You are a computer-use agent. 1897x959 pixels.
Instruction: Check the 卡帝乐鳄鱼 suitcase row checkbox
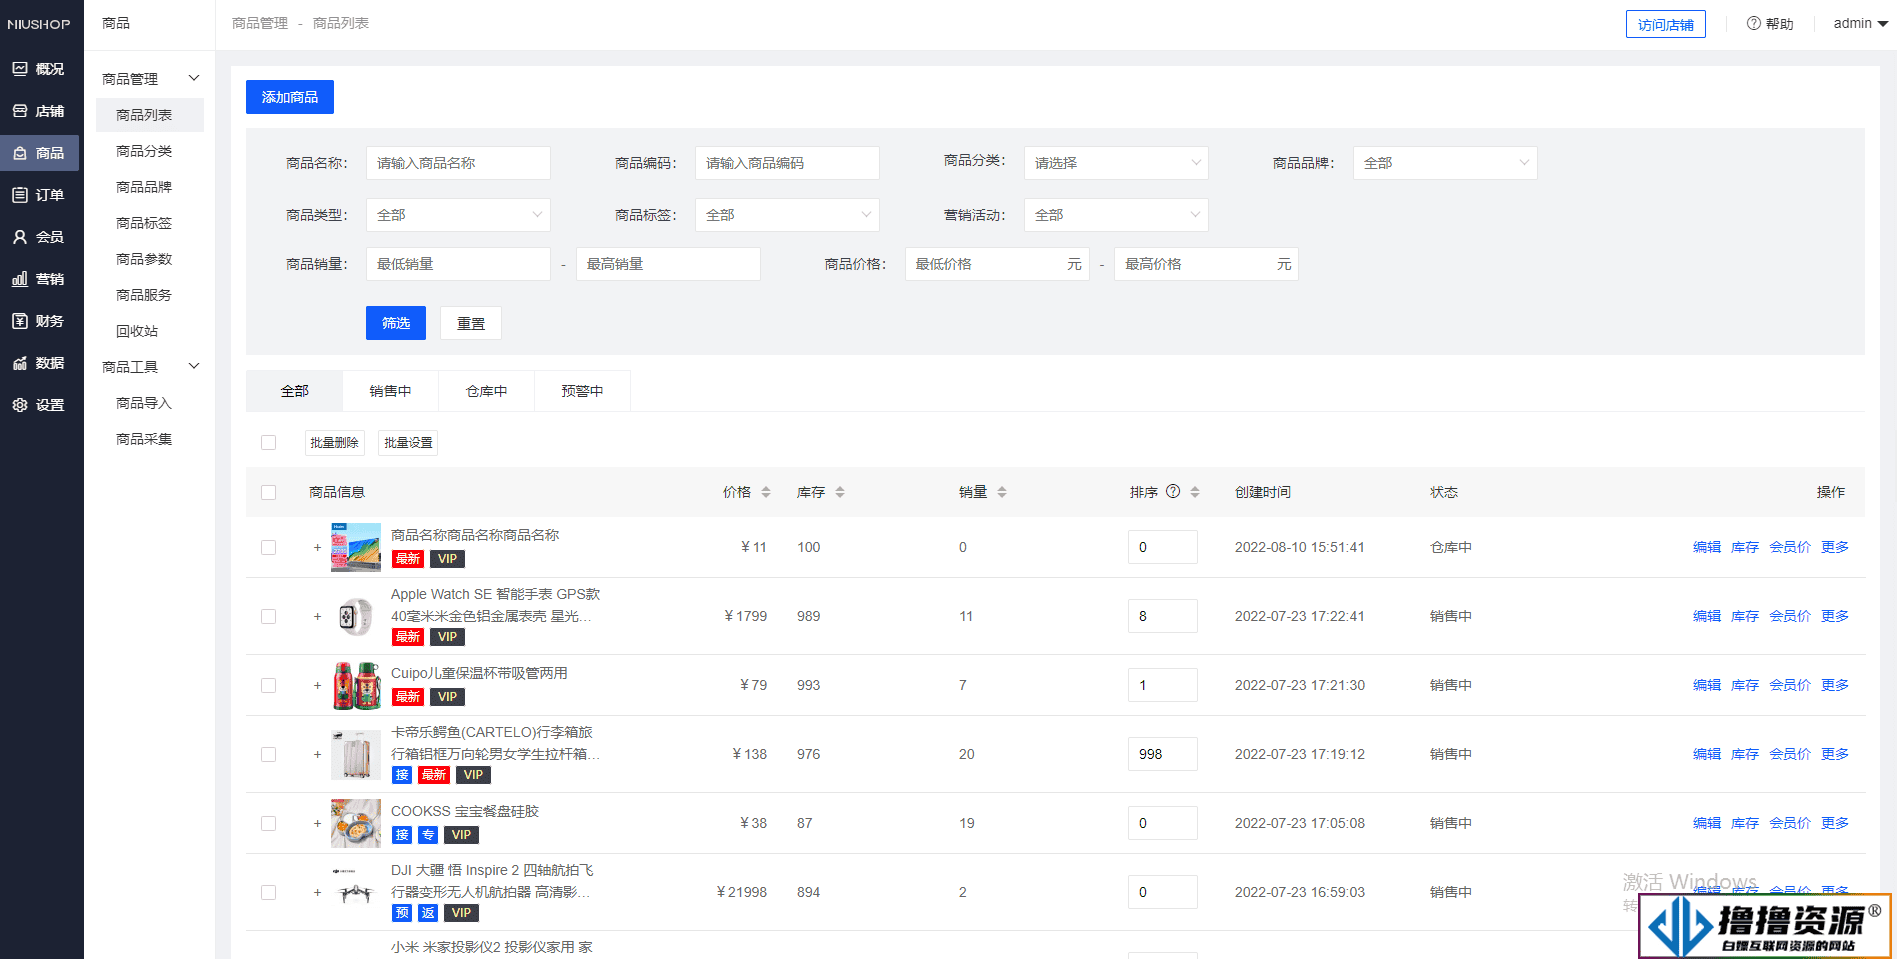[268, 754]
